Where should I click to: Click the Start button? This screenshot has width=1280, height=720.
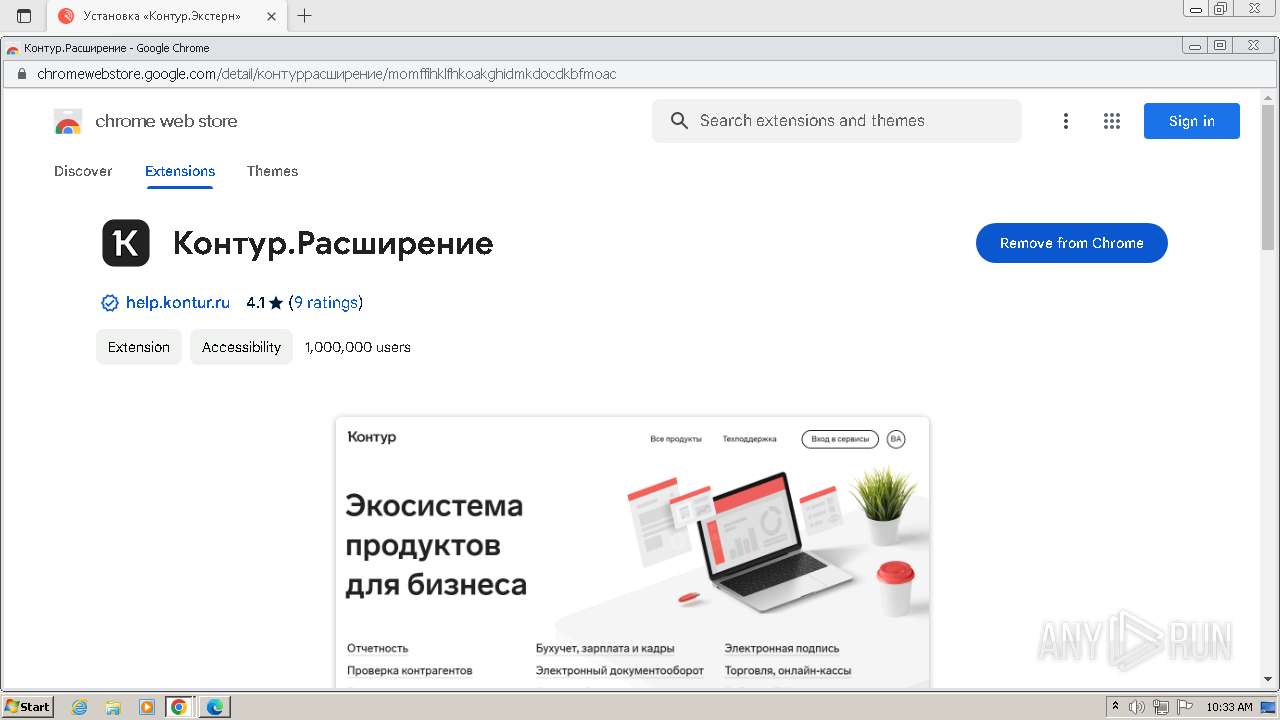[x=28, y=707]
